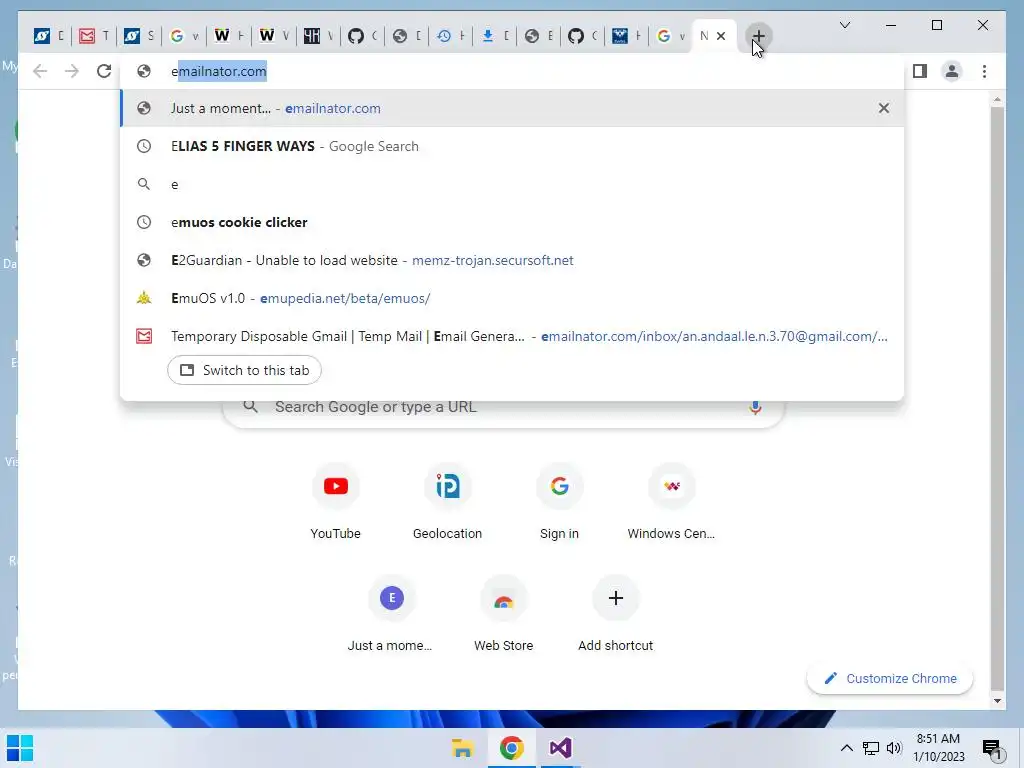
Task: Open the Chrome profile avatar
Action: [952, 71]
